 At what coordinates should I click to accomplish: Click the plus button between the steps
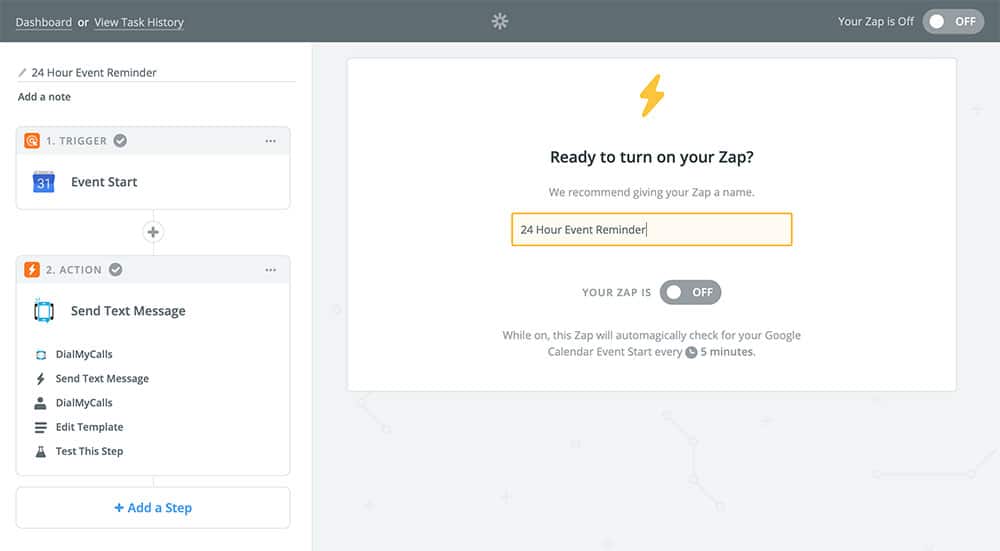click(x=153, y=232)
